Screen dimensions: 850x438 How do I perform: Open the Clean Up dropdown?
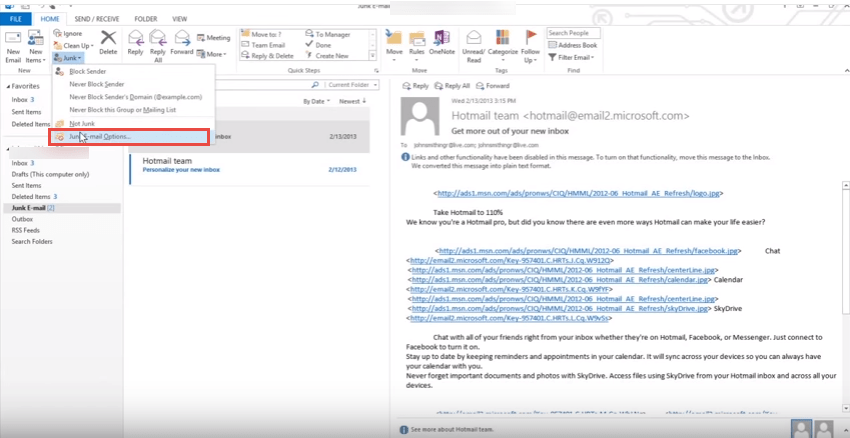[74, 46]
